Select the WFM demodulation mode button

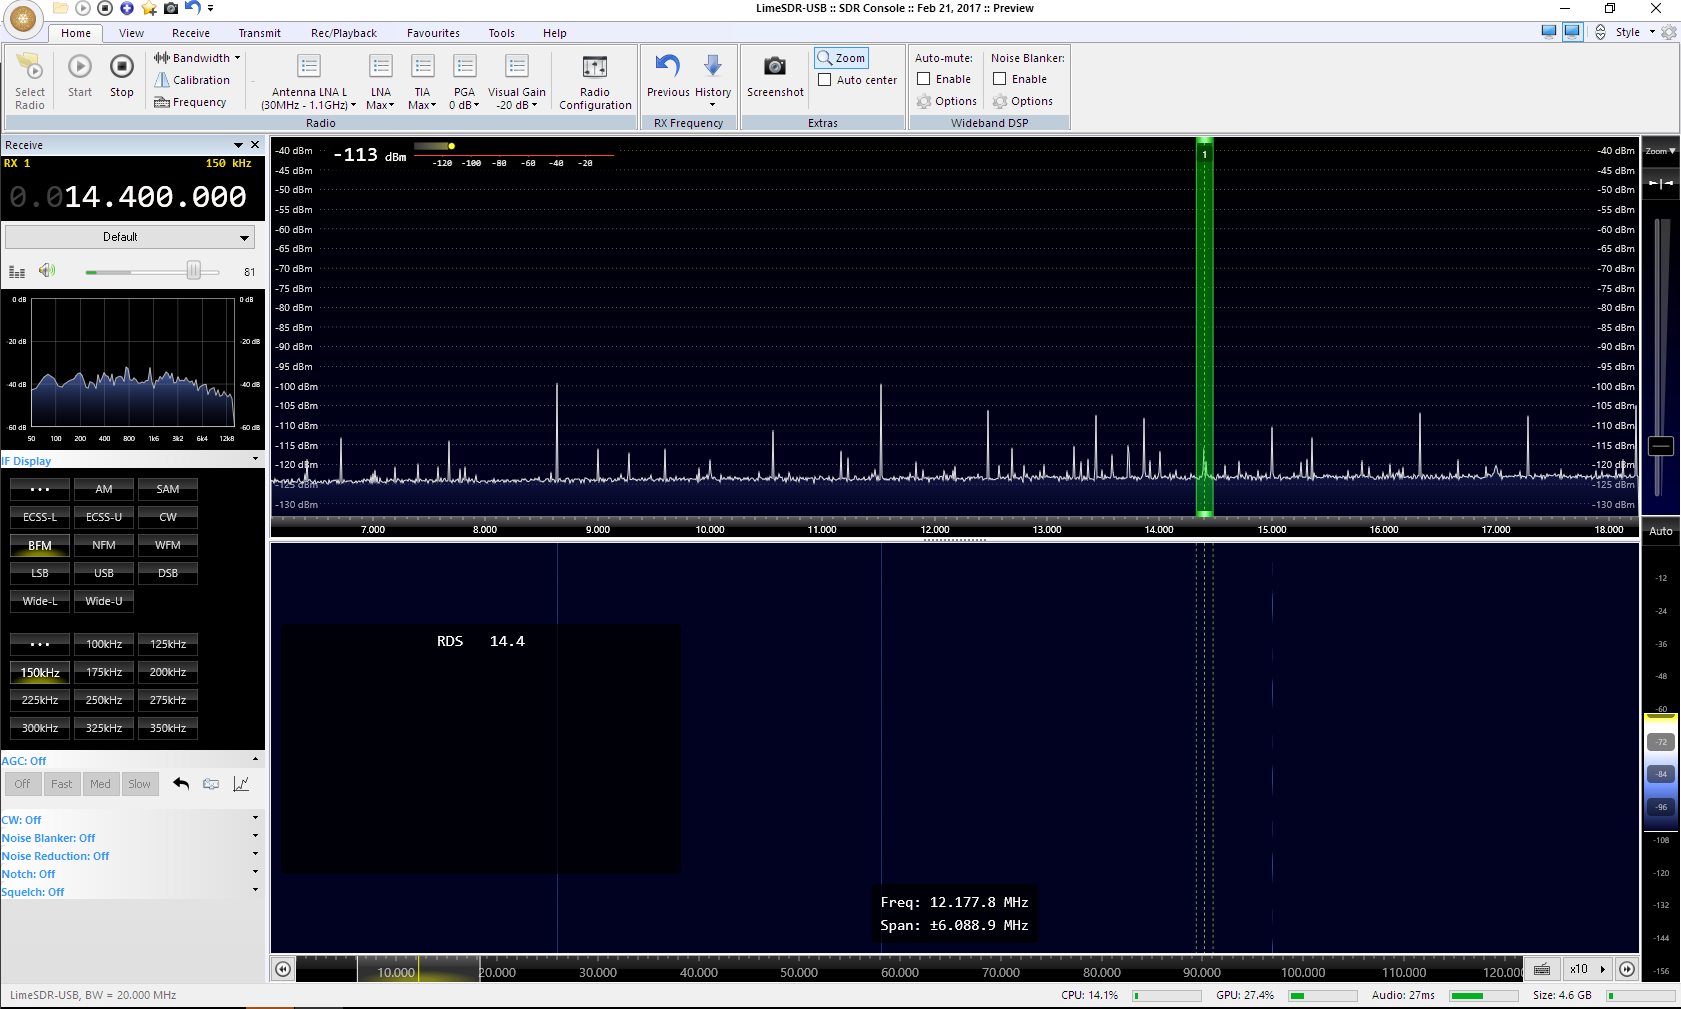[168, 545]
